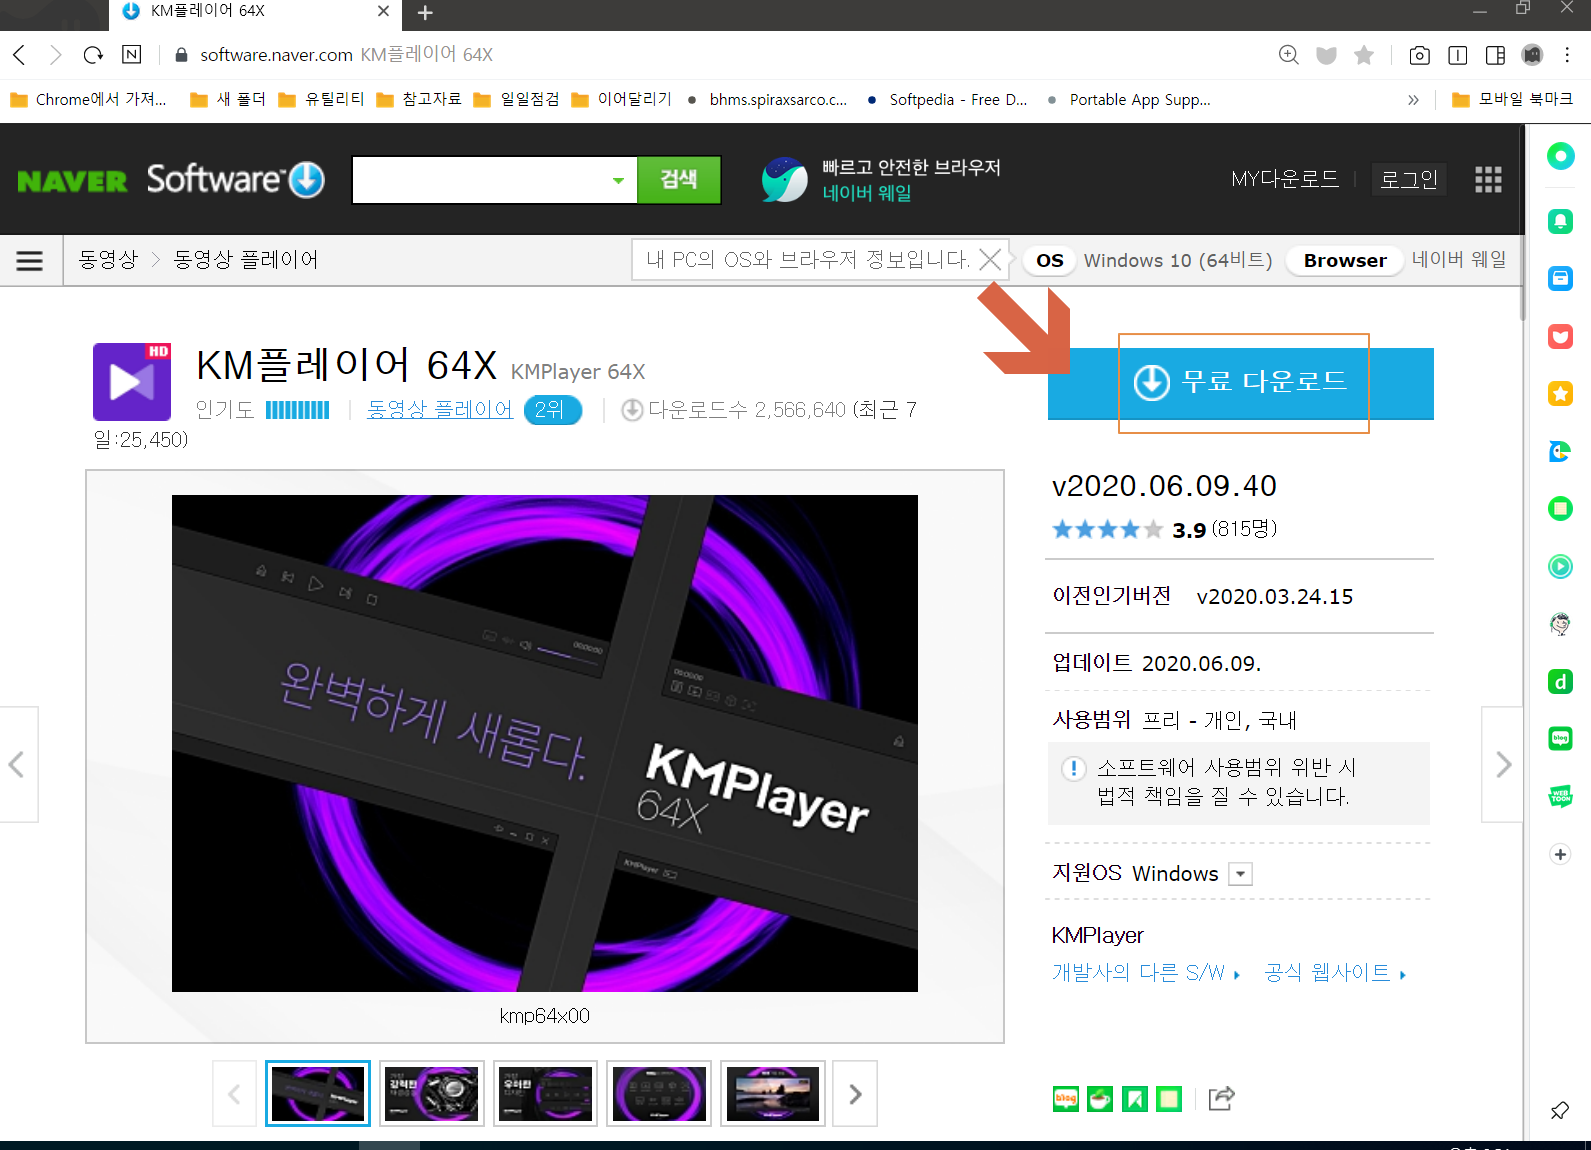Click the 검색 search button
The height and width of the screenshot is (1150, 1591).
679,180
